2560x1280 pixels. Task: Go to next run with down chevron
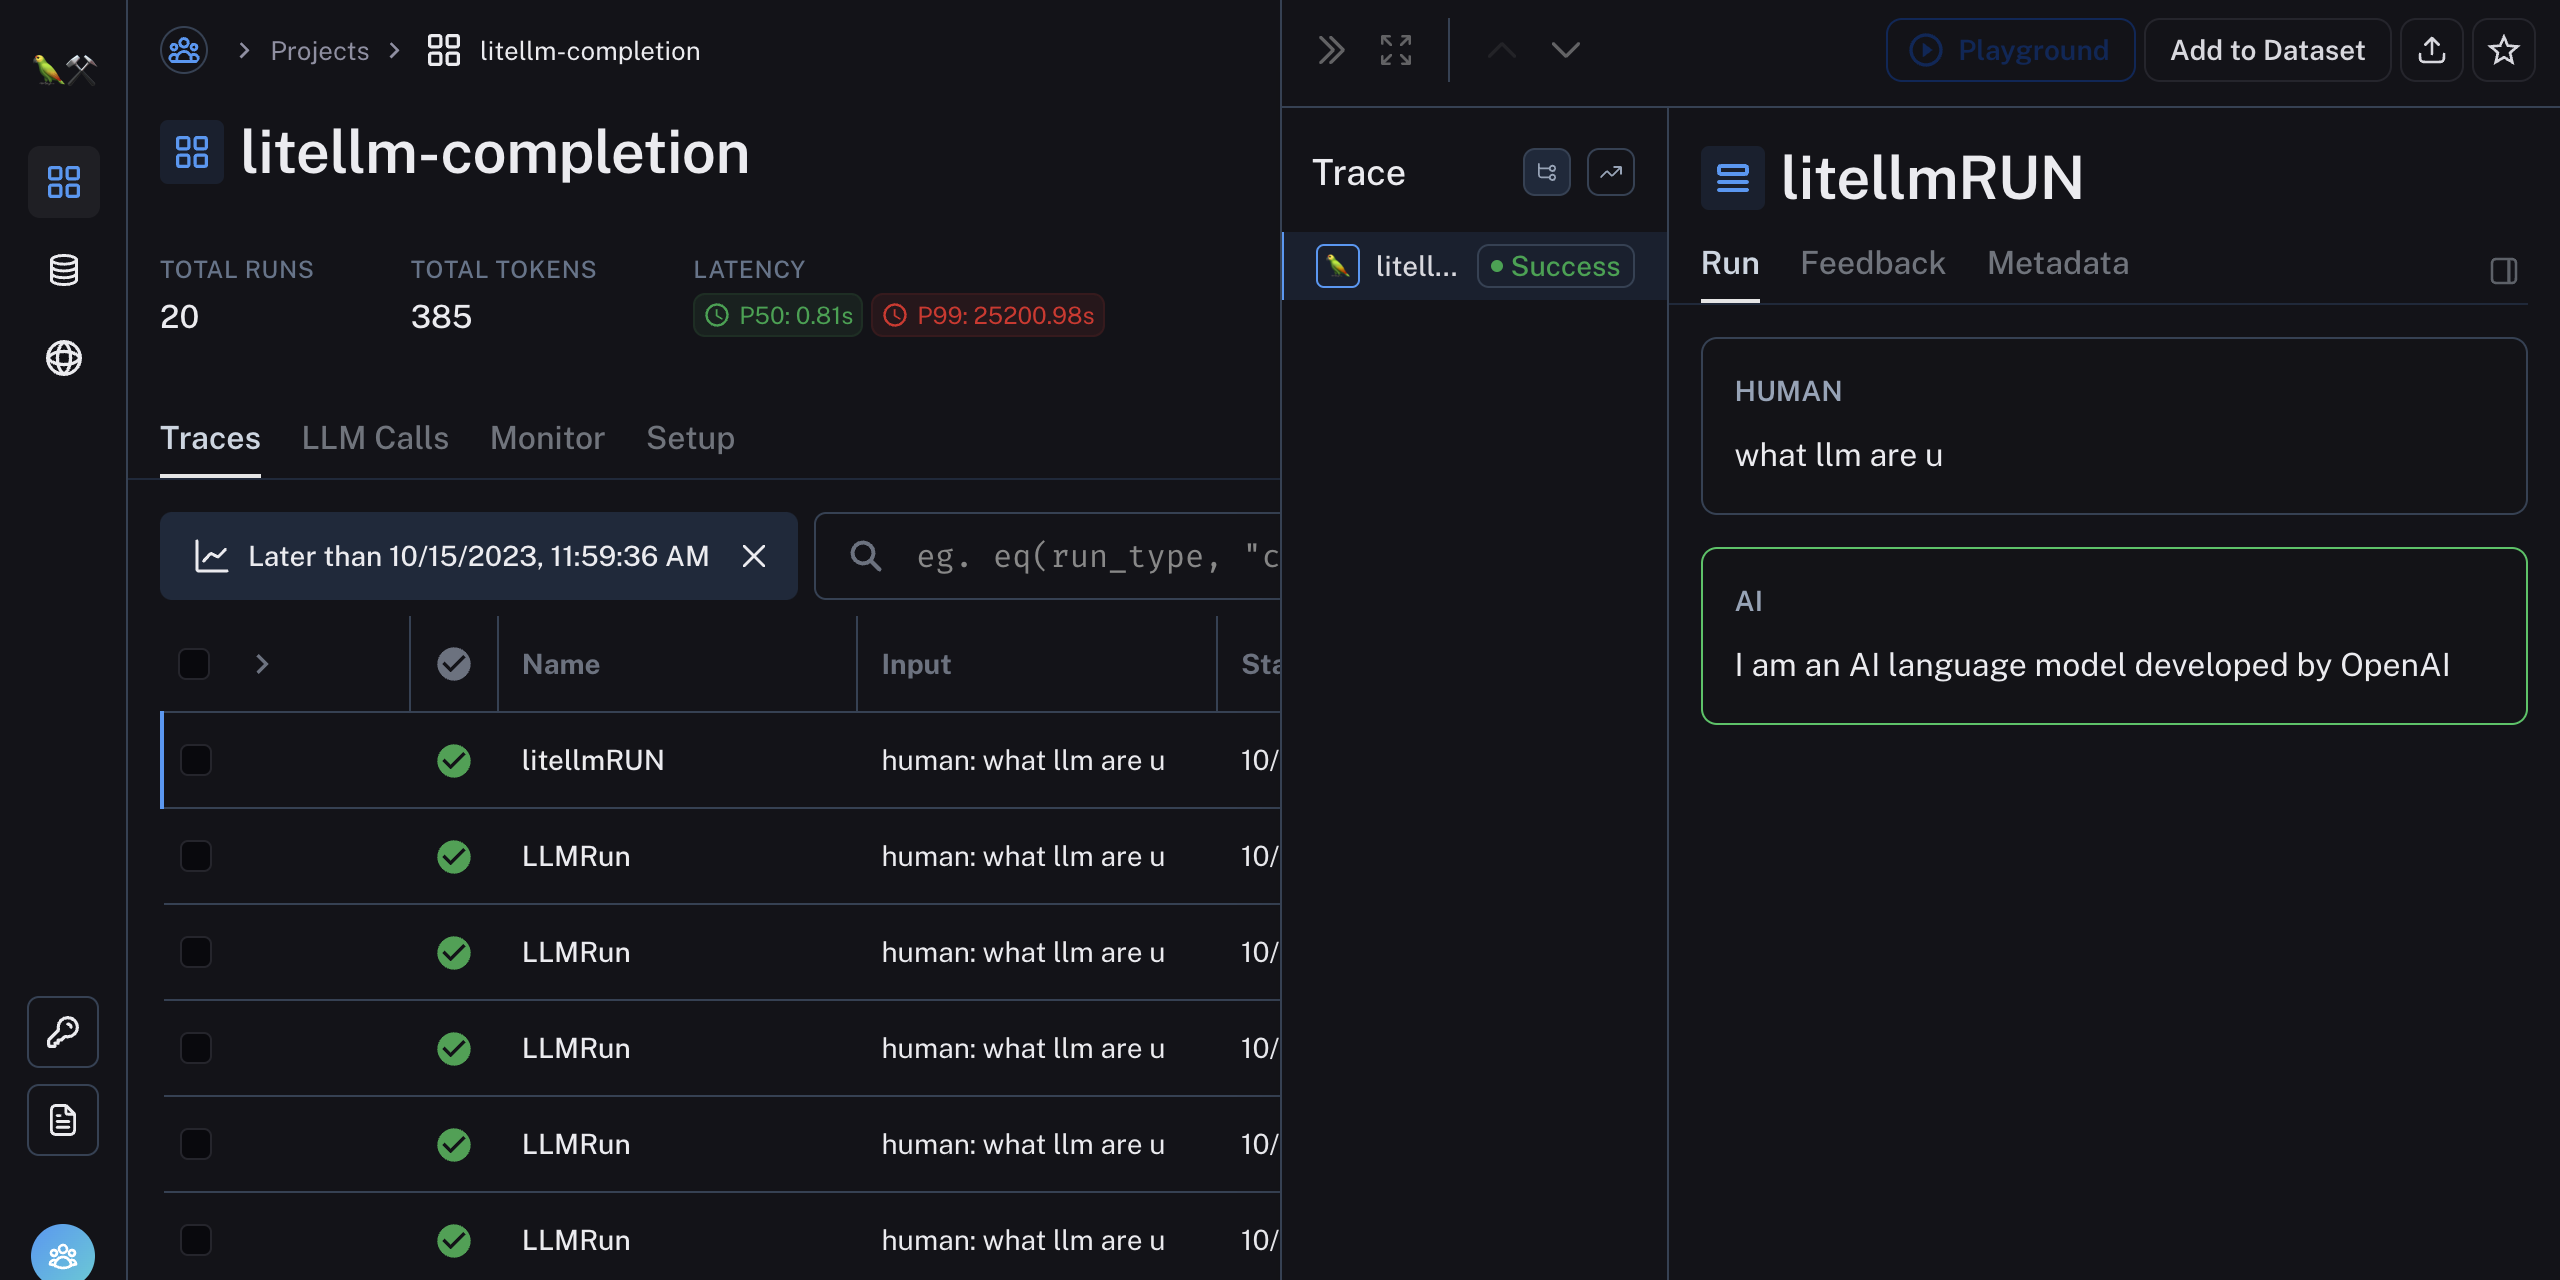(x=1565, y=50)
